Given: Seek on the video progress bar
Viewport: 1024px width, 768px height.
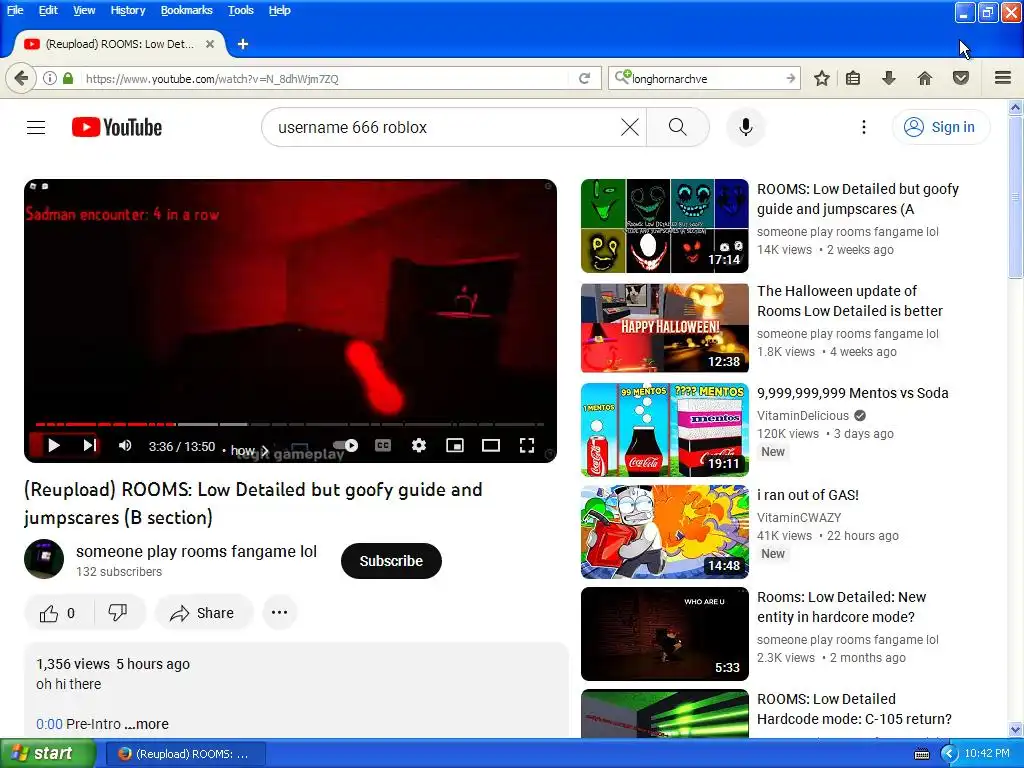Looking at the screenshot, I should pyautogui.click(x=290, y=424).
